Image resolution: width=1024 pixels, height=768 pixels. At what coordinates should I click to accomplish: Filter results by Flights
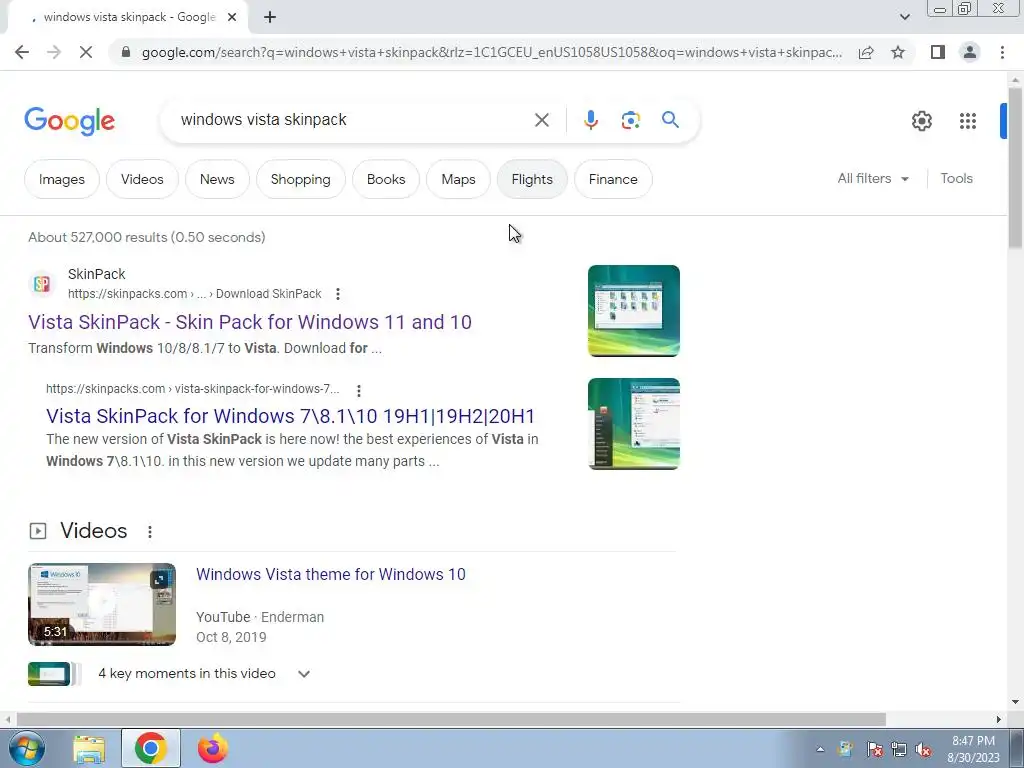click(532, 179)
